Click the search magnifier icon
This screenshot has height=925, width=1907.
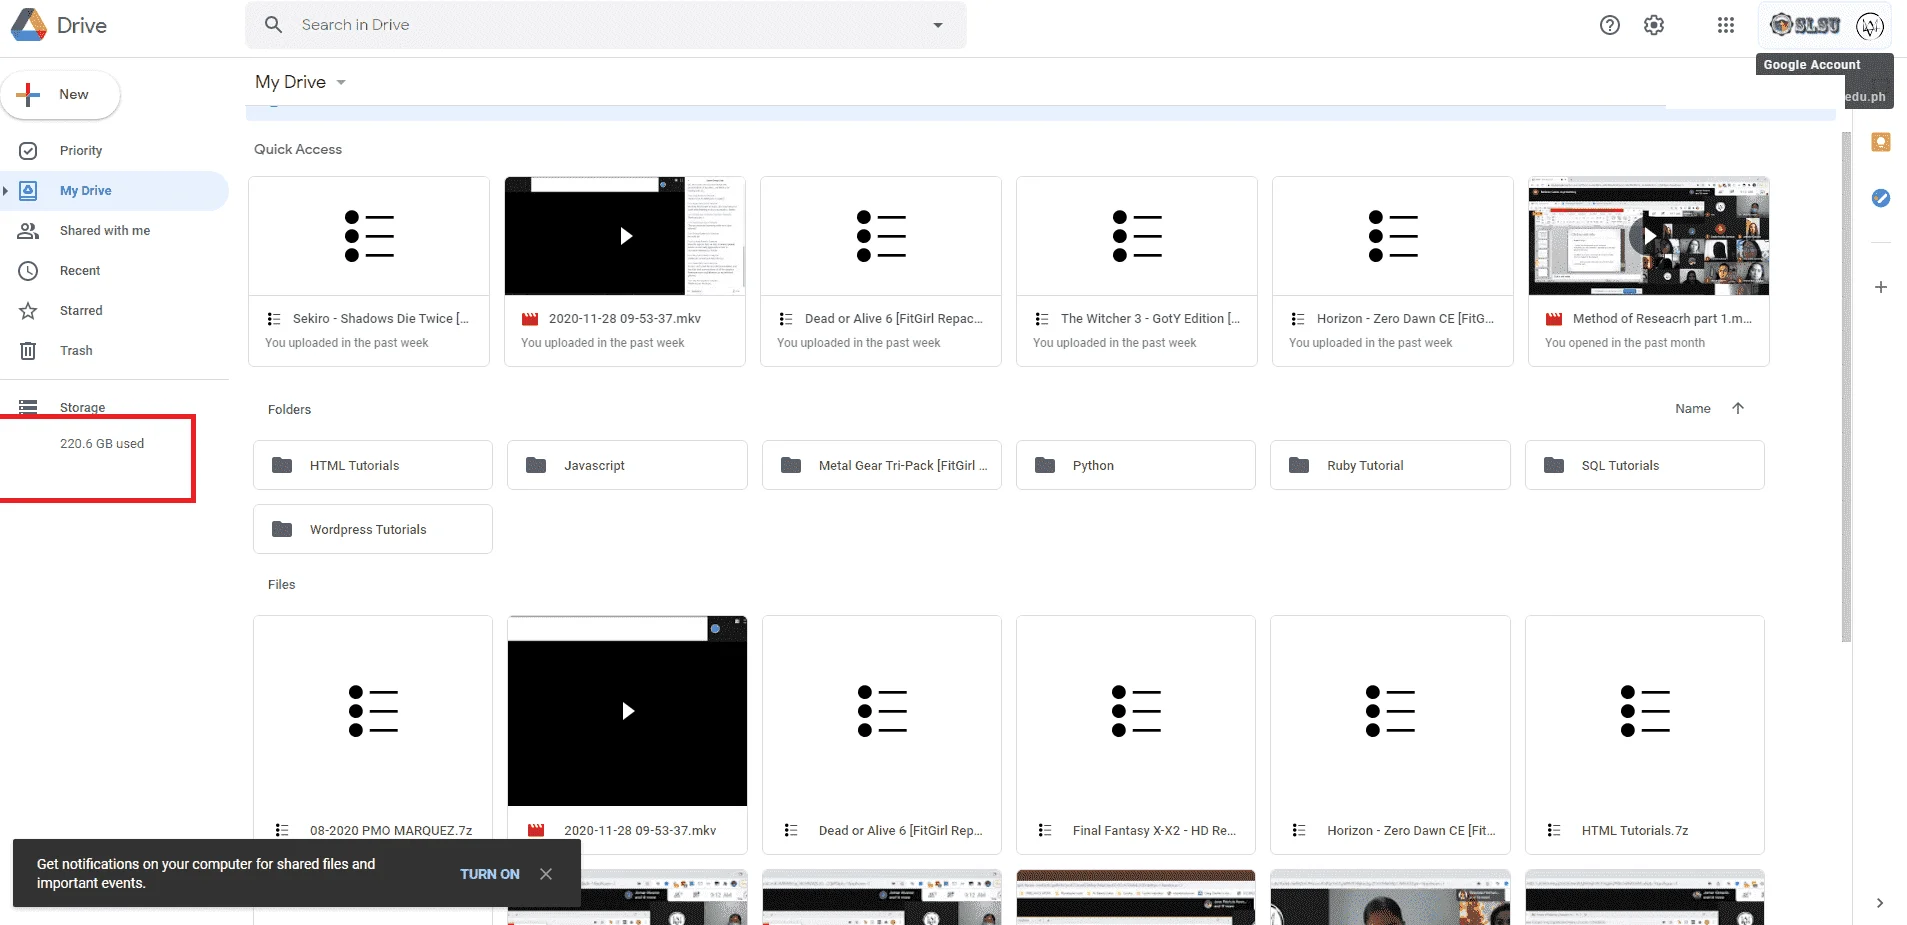[273, 25]
